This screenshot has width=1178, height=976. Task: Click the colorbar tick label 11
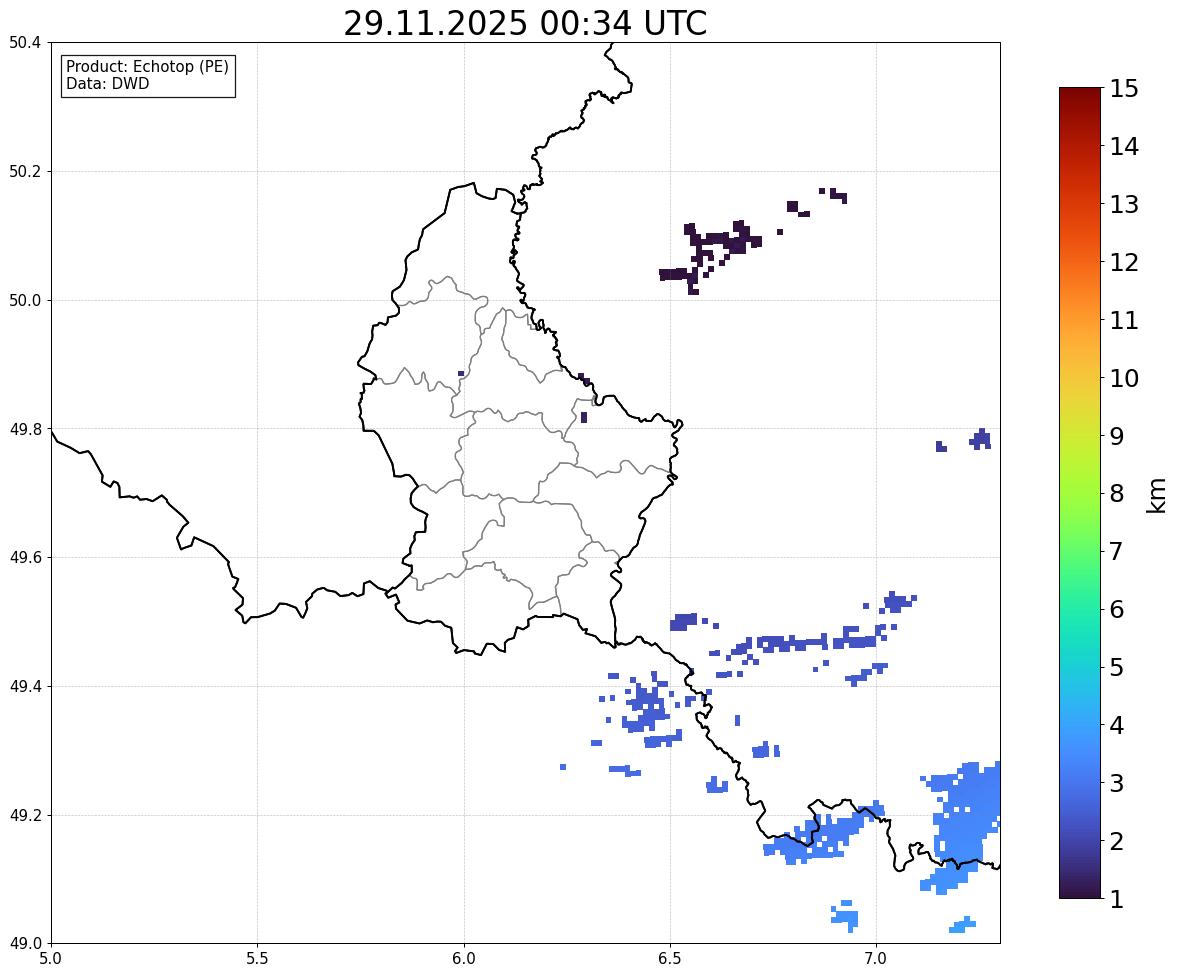pyautogui.click(x=1125, y=320)
